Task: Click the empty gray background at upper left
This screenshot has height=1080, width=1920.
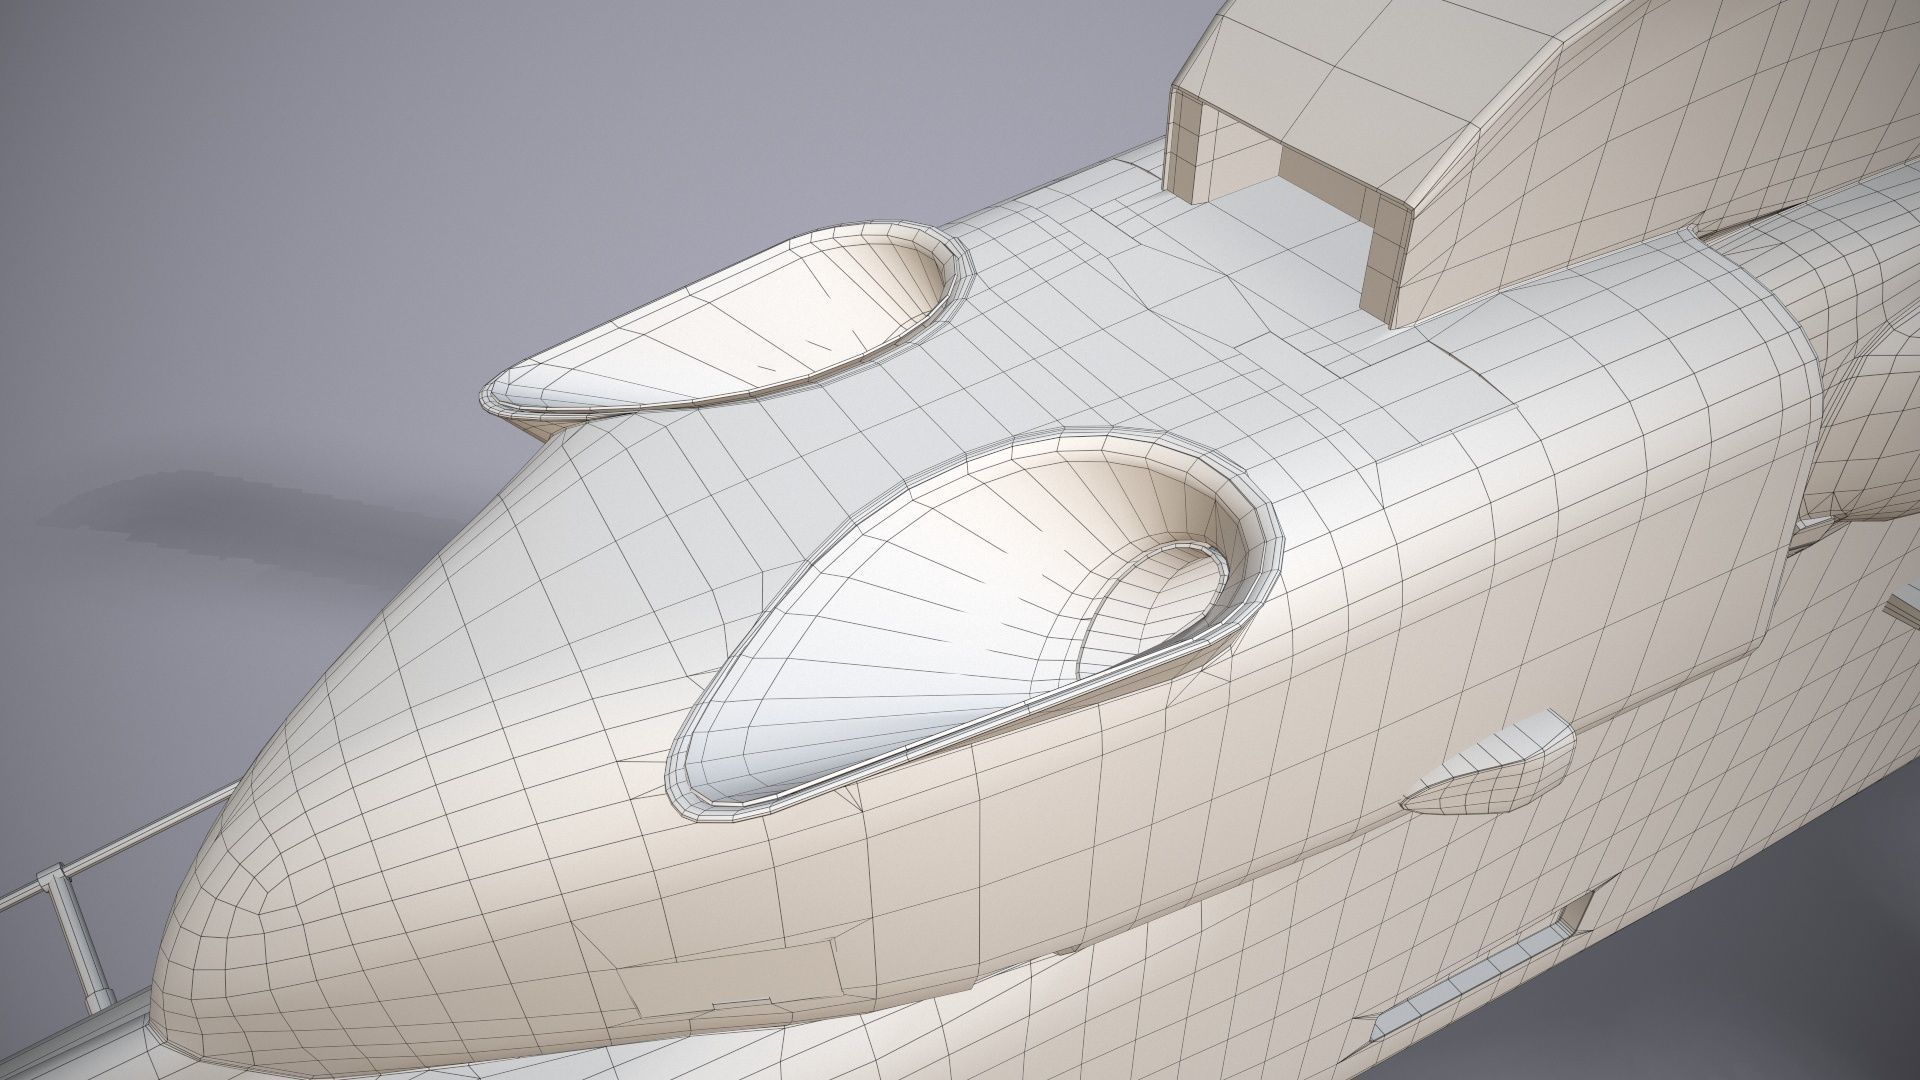Action: 300,150
